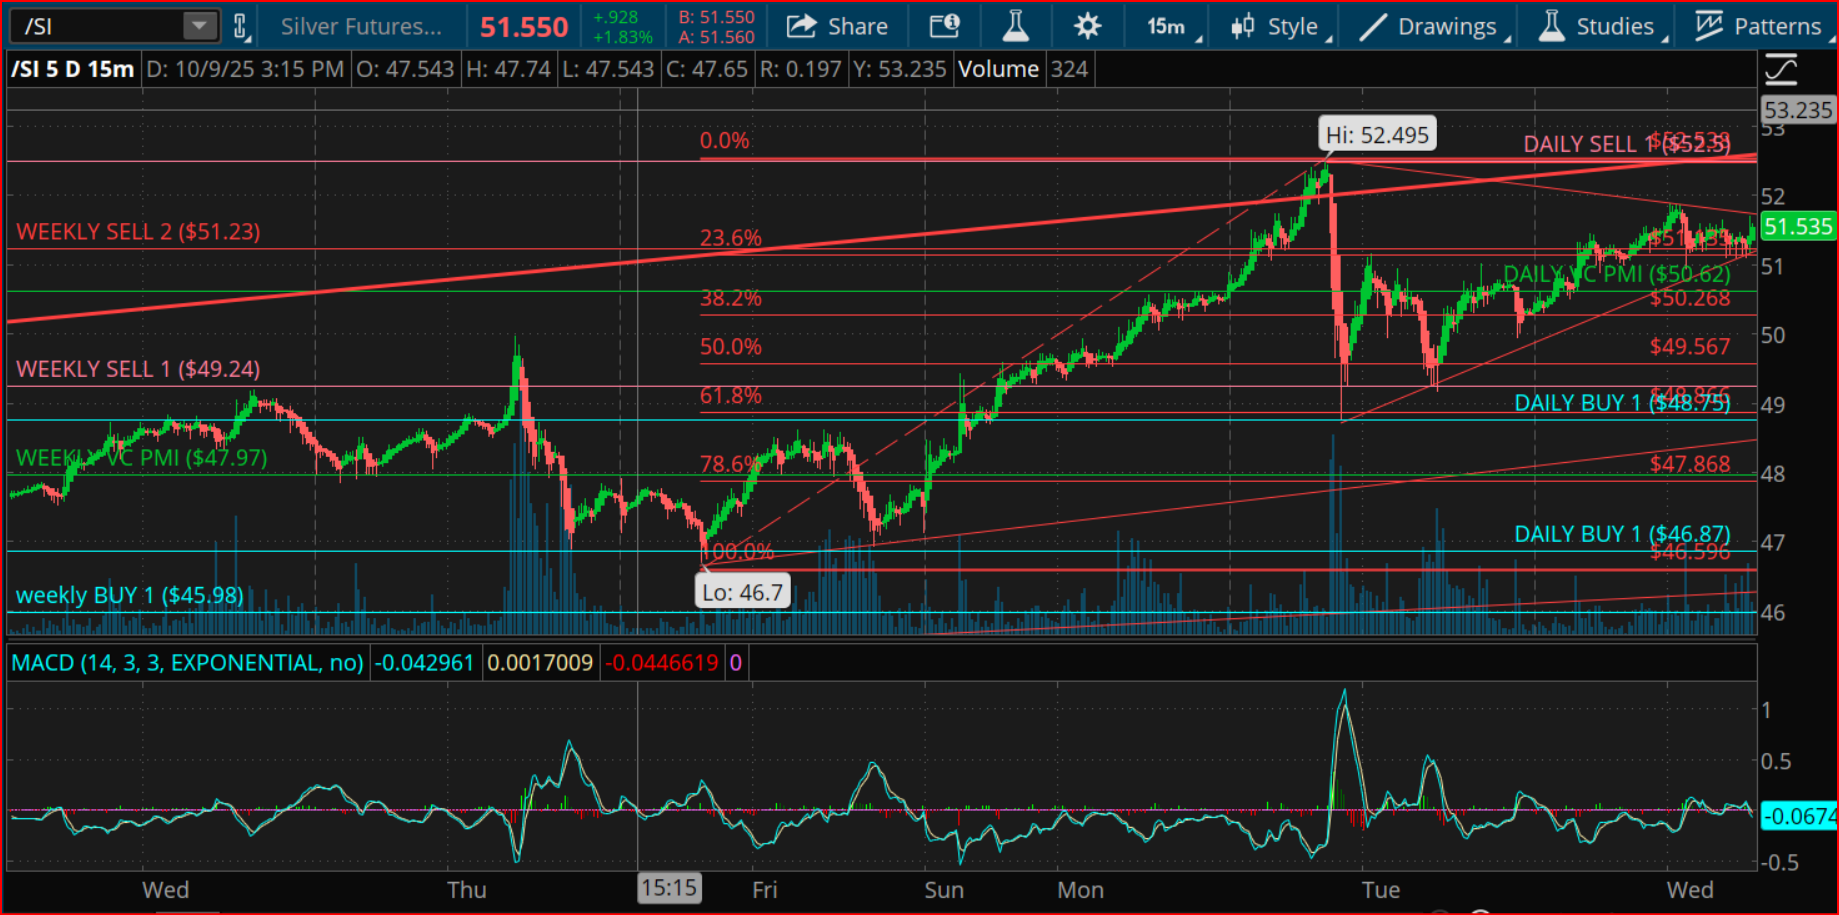Click the 15:15 time axis marker
This screenshot has height=915, width=1839.
[x=669, y=888]
